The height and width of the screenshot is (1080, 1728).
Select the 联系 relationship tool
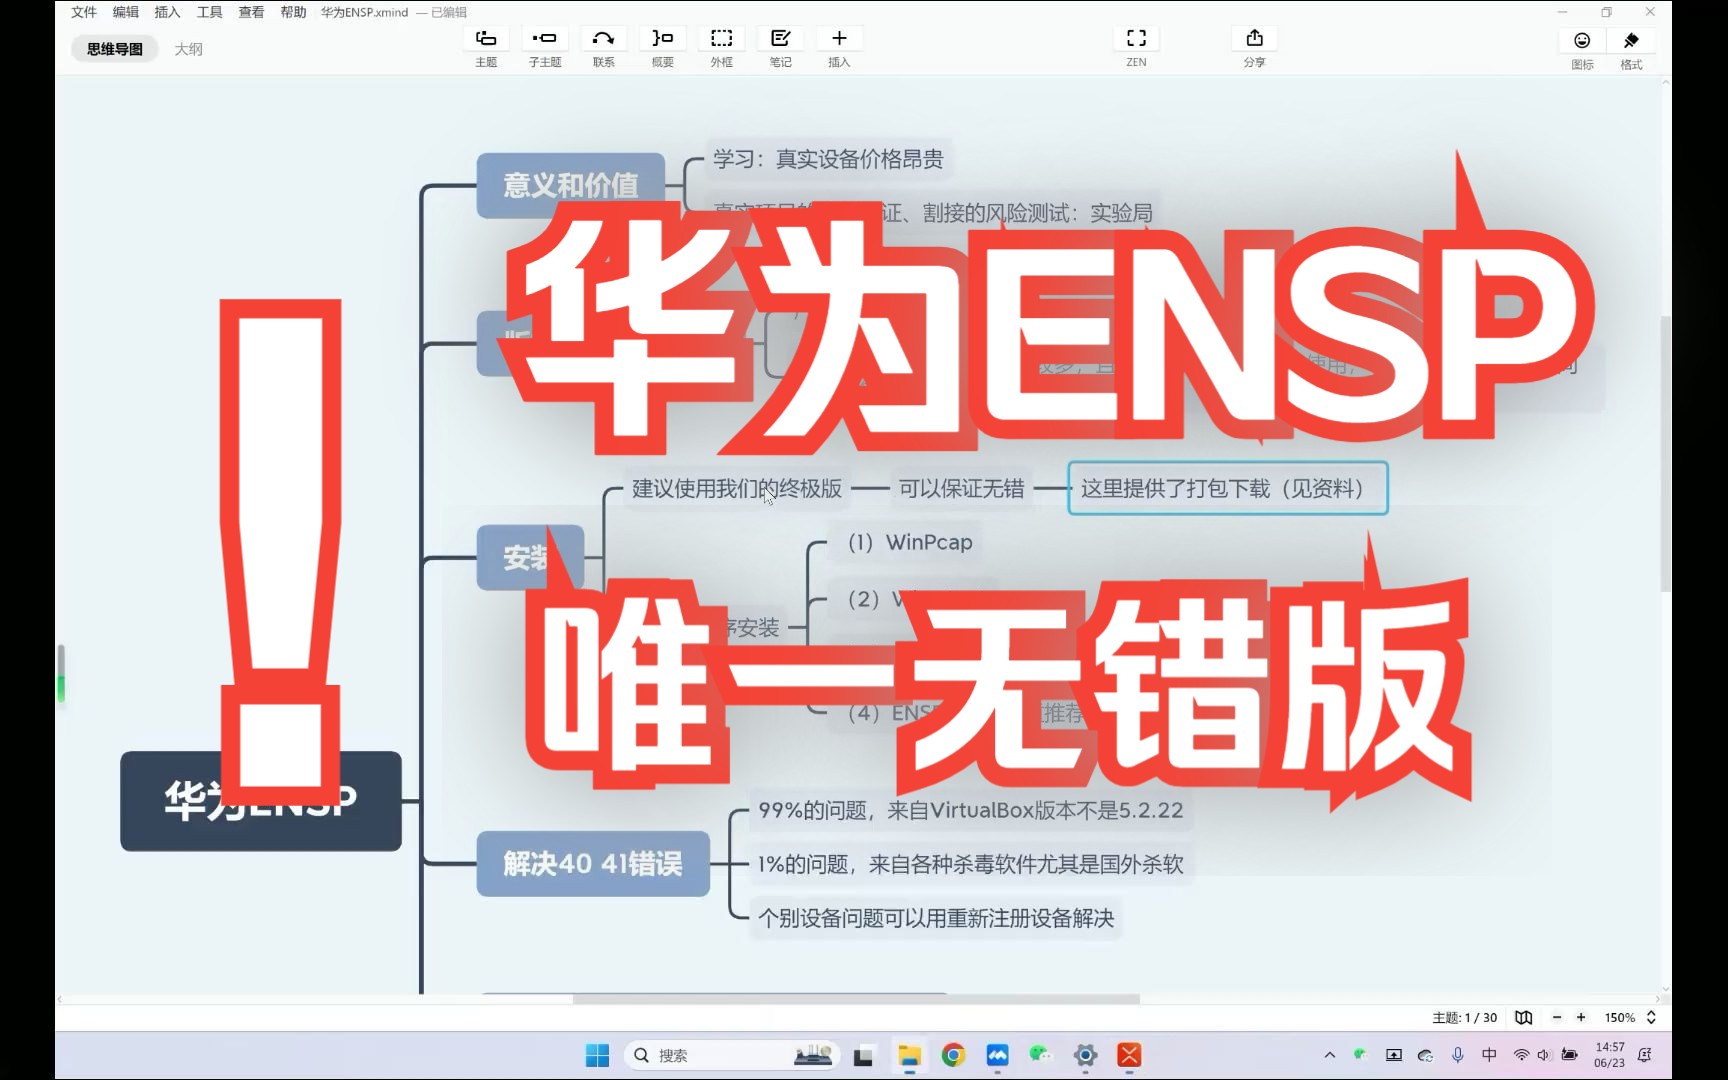pyautogui.click(x=603, y=39)
